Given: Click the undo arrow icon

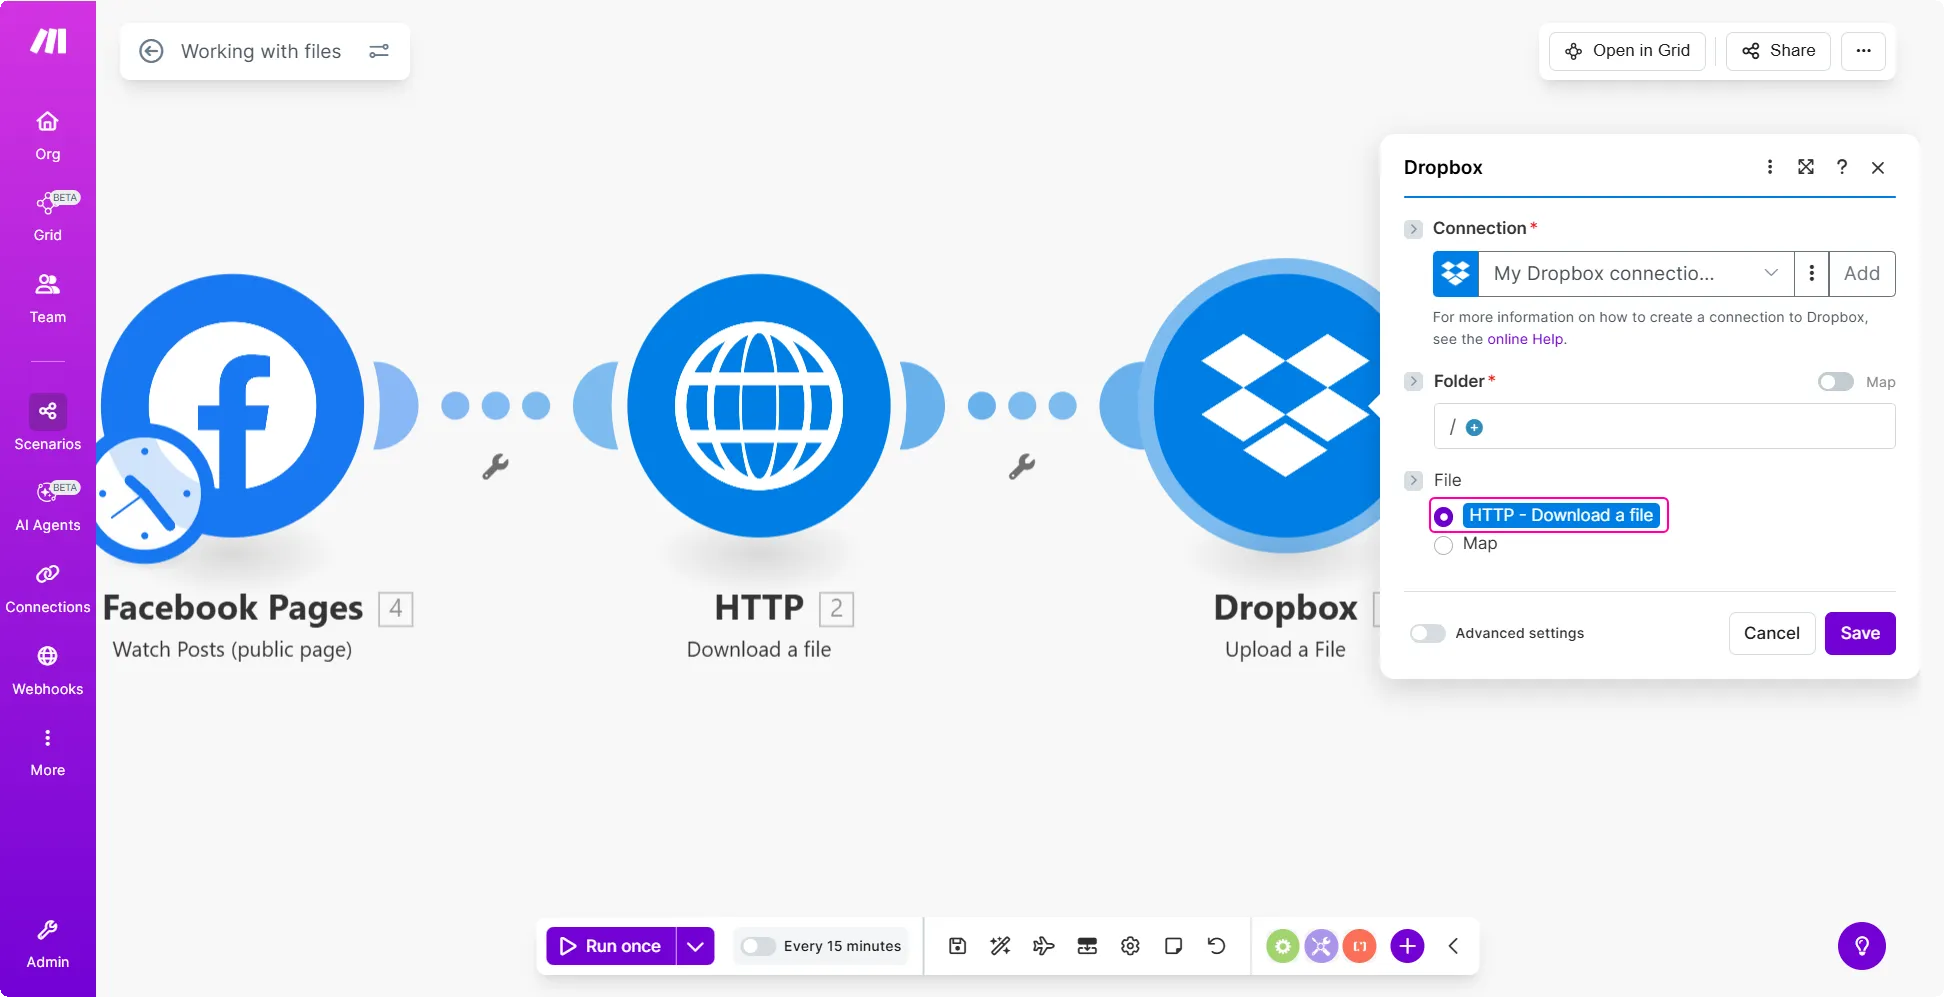Looking at the screenshot, I should (1216, 946).
